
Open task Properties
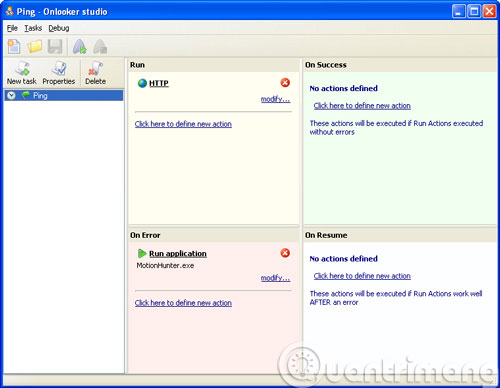click(59, 73)
